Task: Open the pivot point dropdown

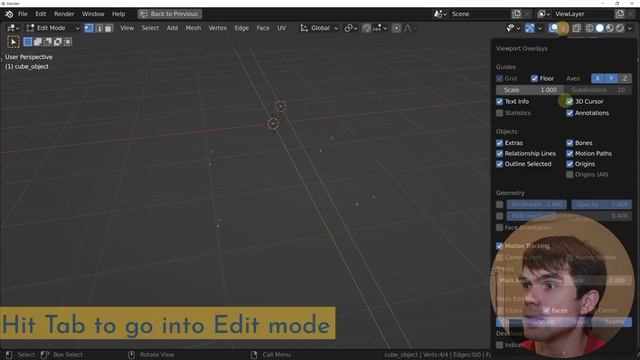Action: click(351, 28)
